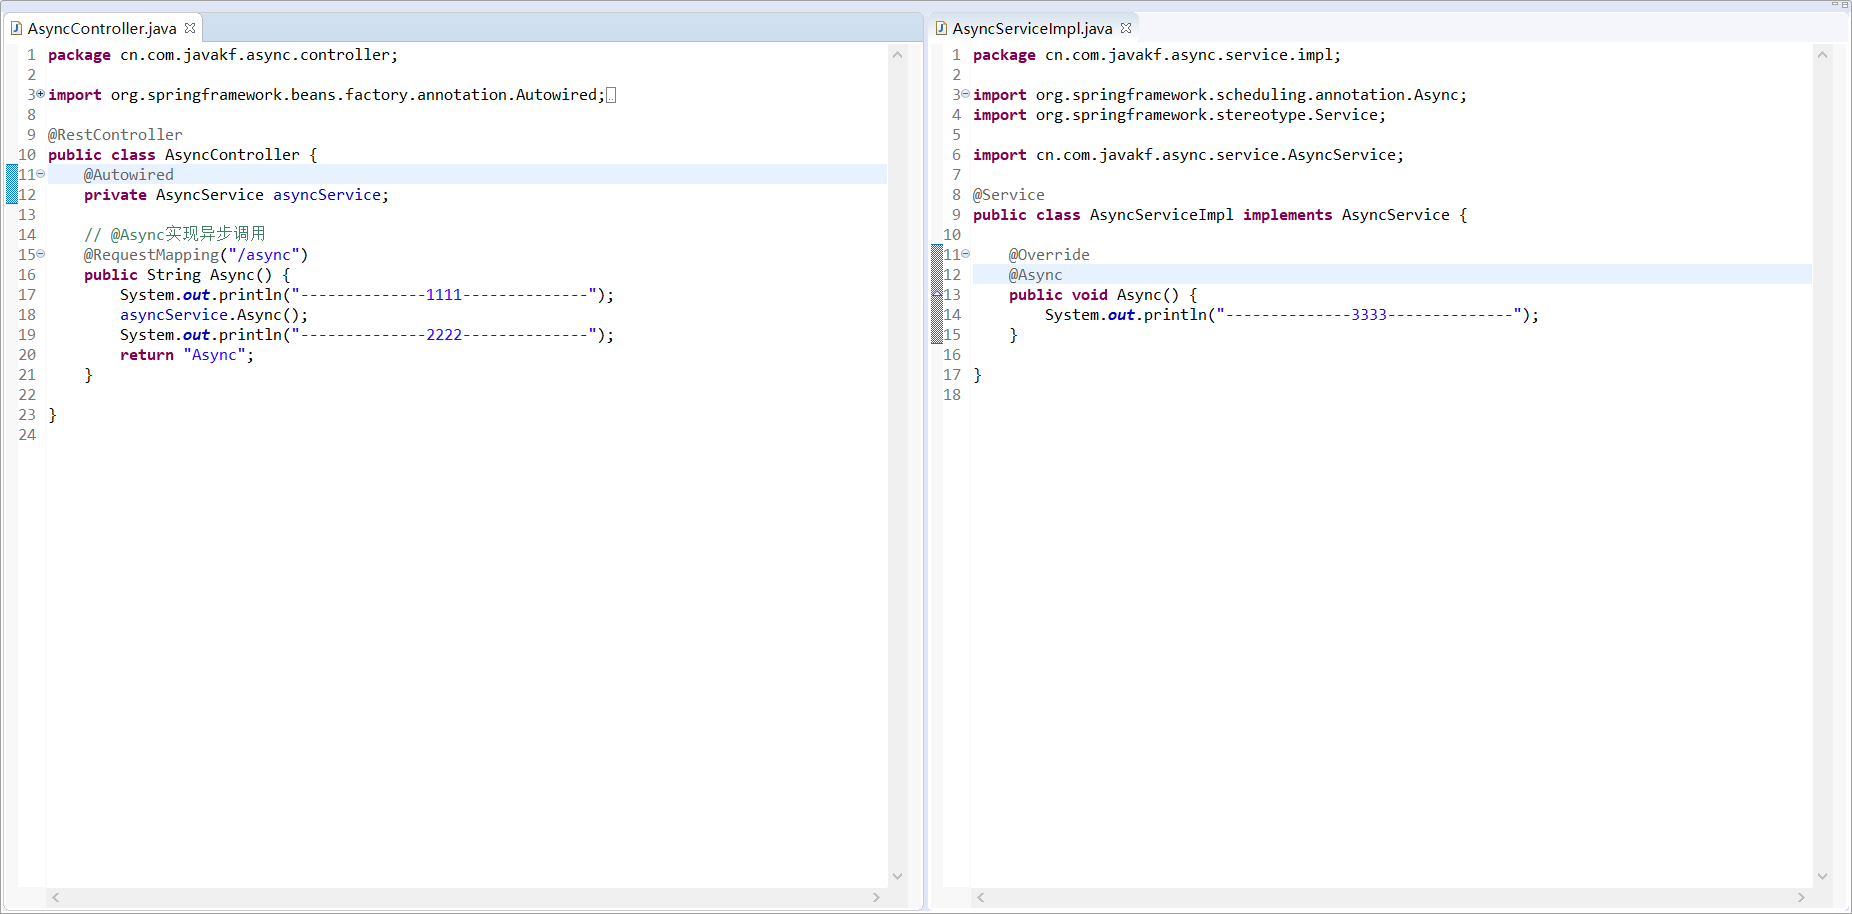This screenshot has height=914, width=1852.
Task: Click the println line containing 2222
Action: [367, 335]
